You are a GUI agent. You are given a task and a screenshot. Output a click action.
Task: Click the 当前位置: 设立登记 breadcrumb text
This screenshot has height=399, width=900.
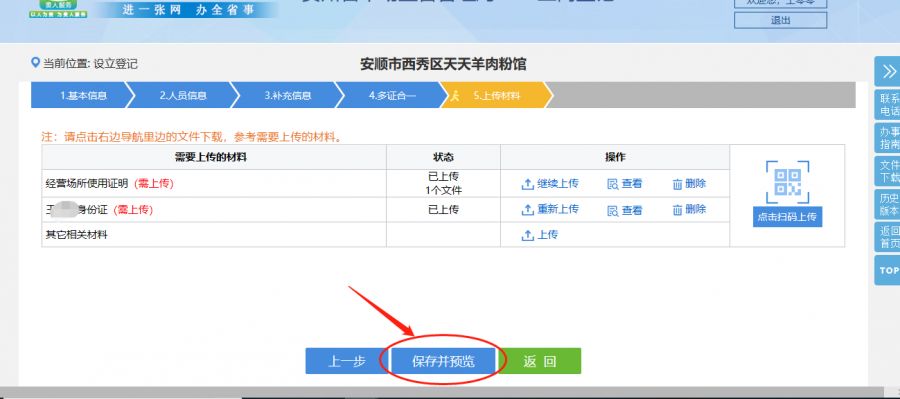click(90, 64)
